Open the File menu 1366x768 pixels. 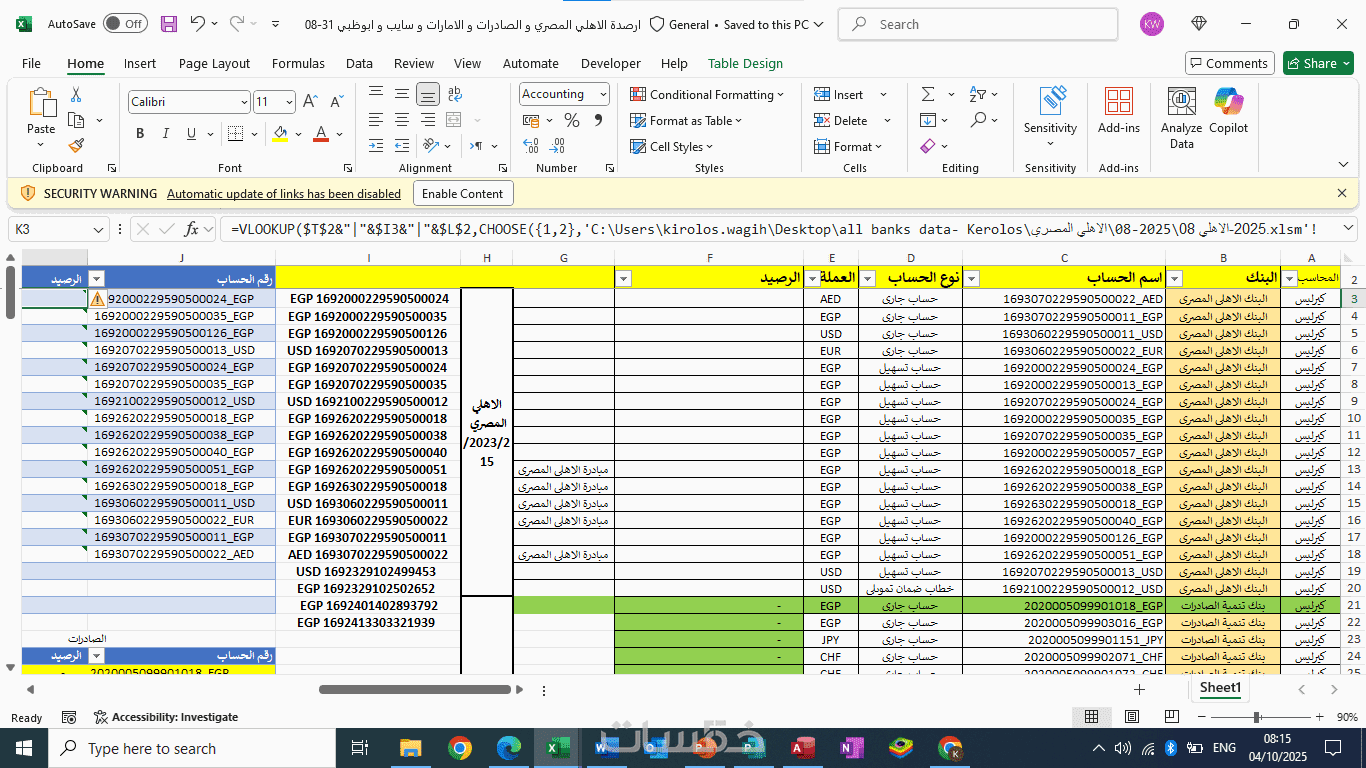pyautogui.click(x=31, y=63)
